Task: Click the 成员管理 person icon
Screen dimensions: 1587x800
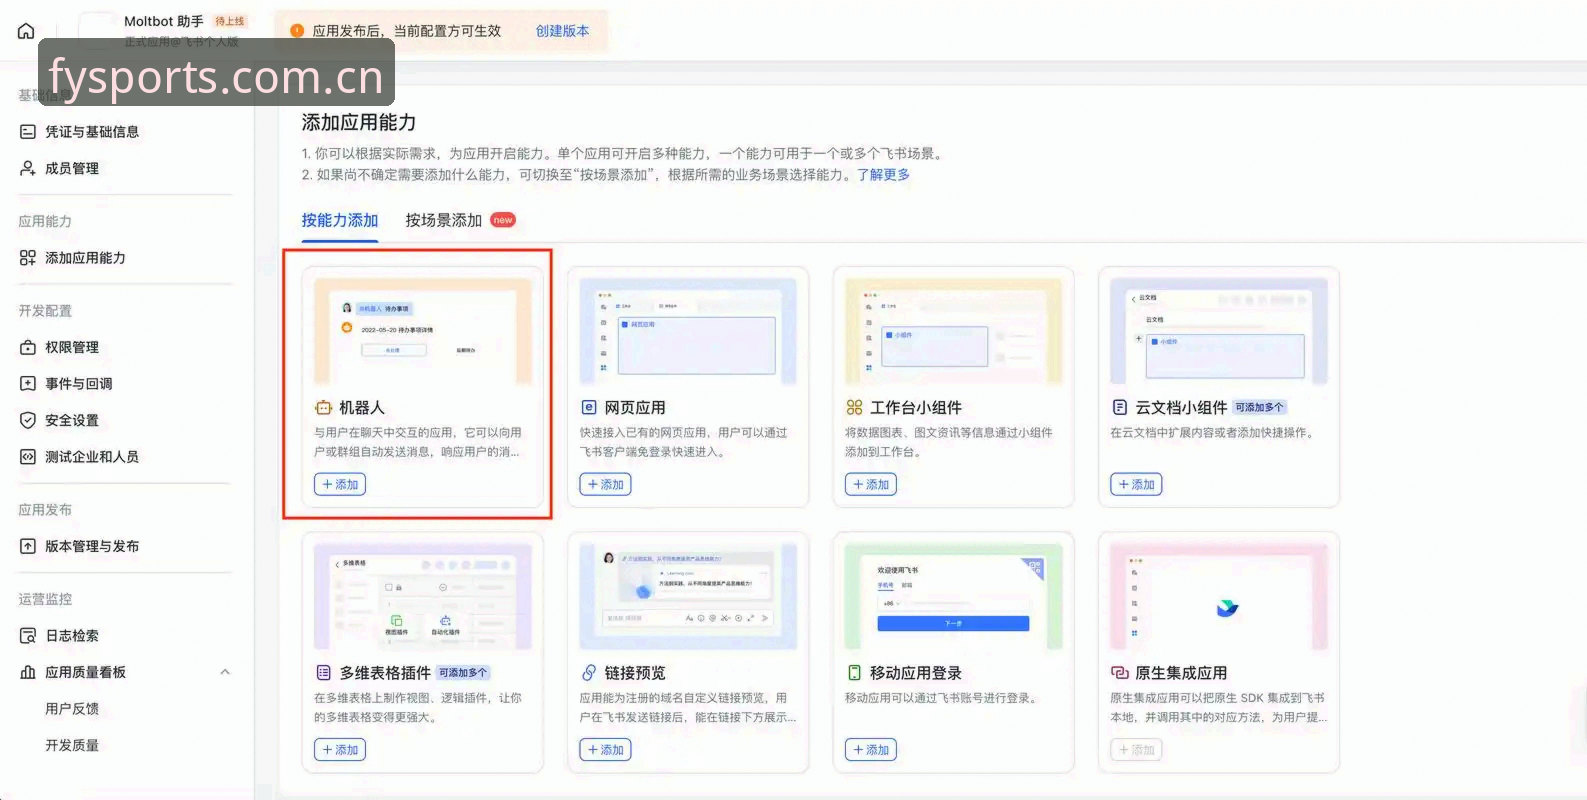Action: coord(28,168)
